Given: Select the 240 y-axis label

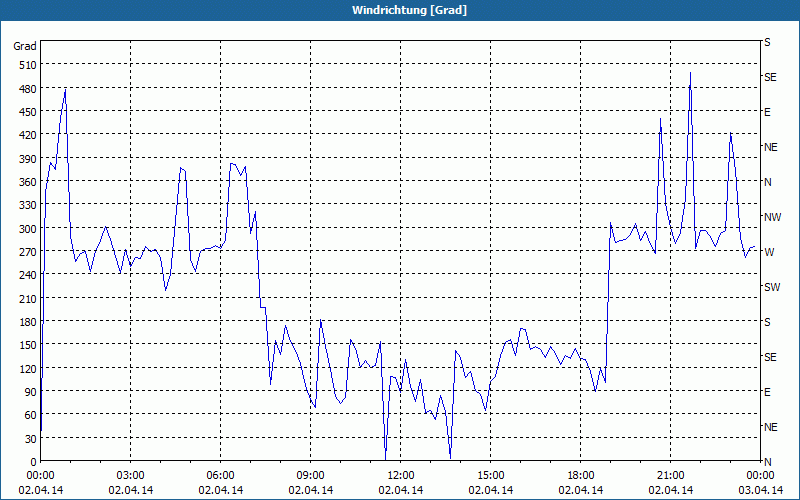Looking at the screenshot, I should (x=29, y=275).
